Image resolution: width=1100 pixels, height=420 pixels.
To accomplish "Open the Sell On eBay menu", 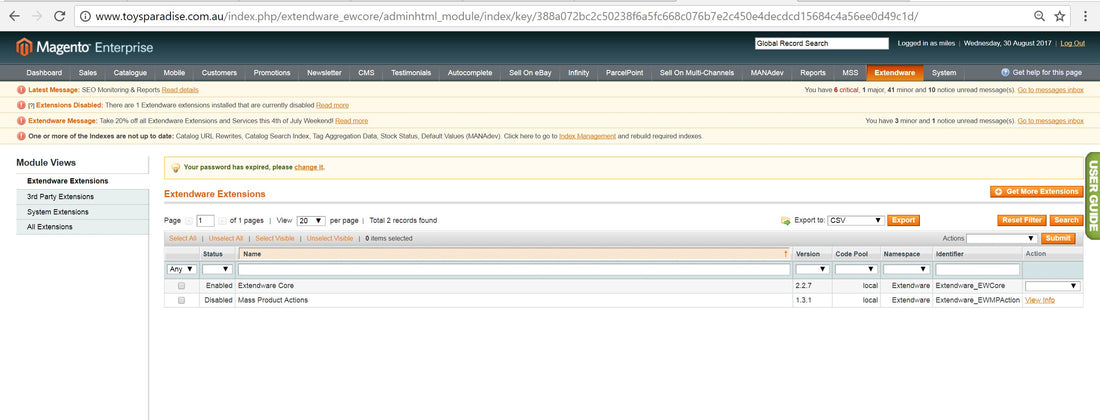I will point(530,73).
